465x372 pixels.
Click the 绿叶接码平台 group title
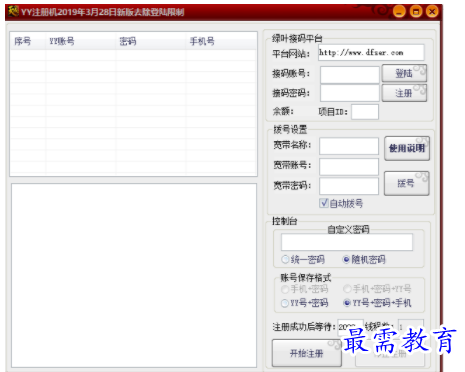tap(297, 39)
